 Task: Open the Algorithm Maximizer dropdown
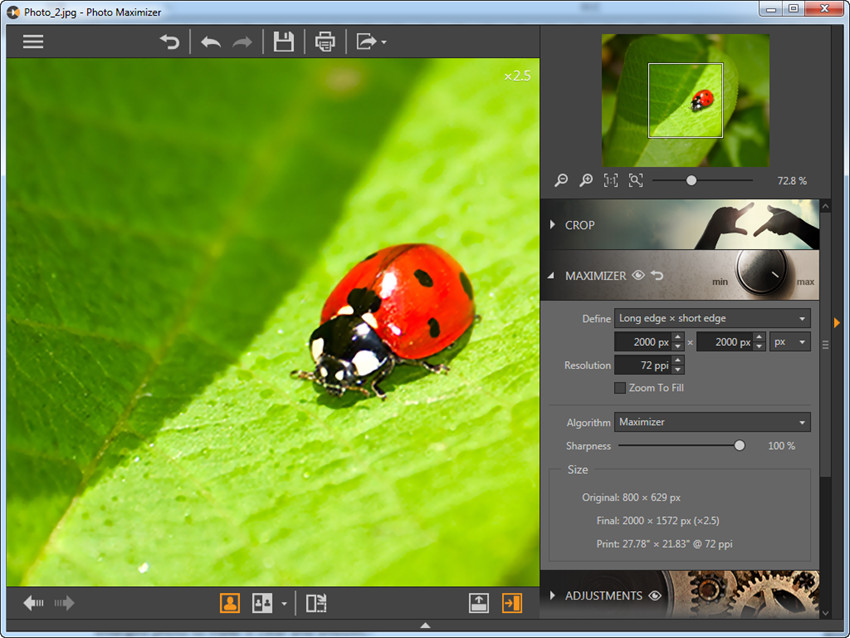pyautogui.click(x=712, y=422)
